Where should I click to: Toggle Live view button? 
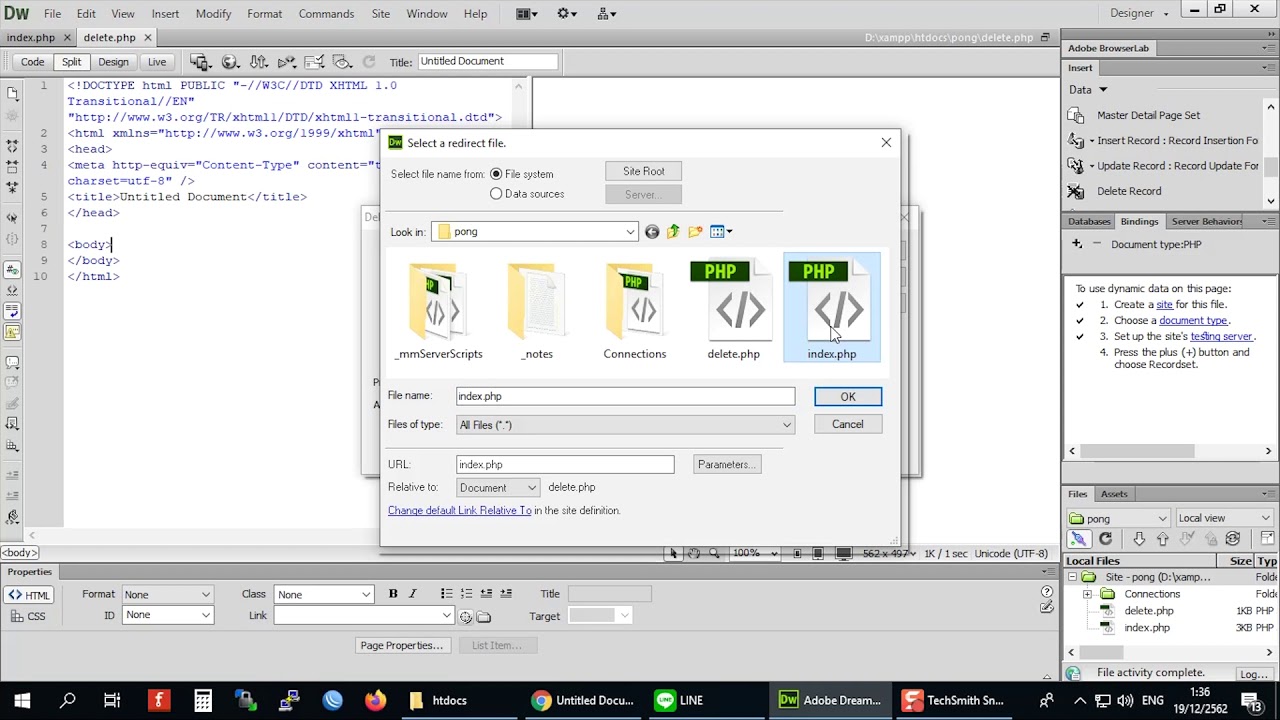[157, 62]
